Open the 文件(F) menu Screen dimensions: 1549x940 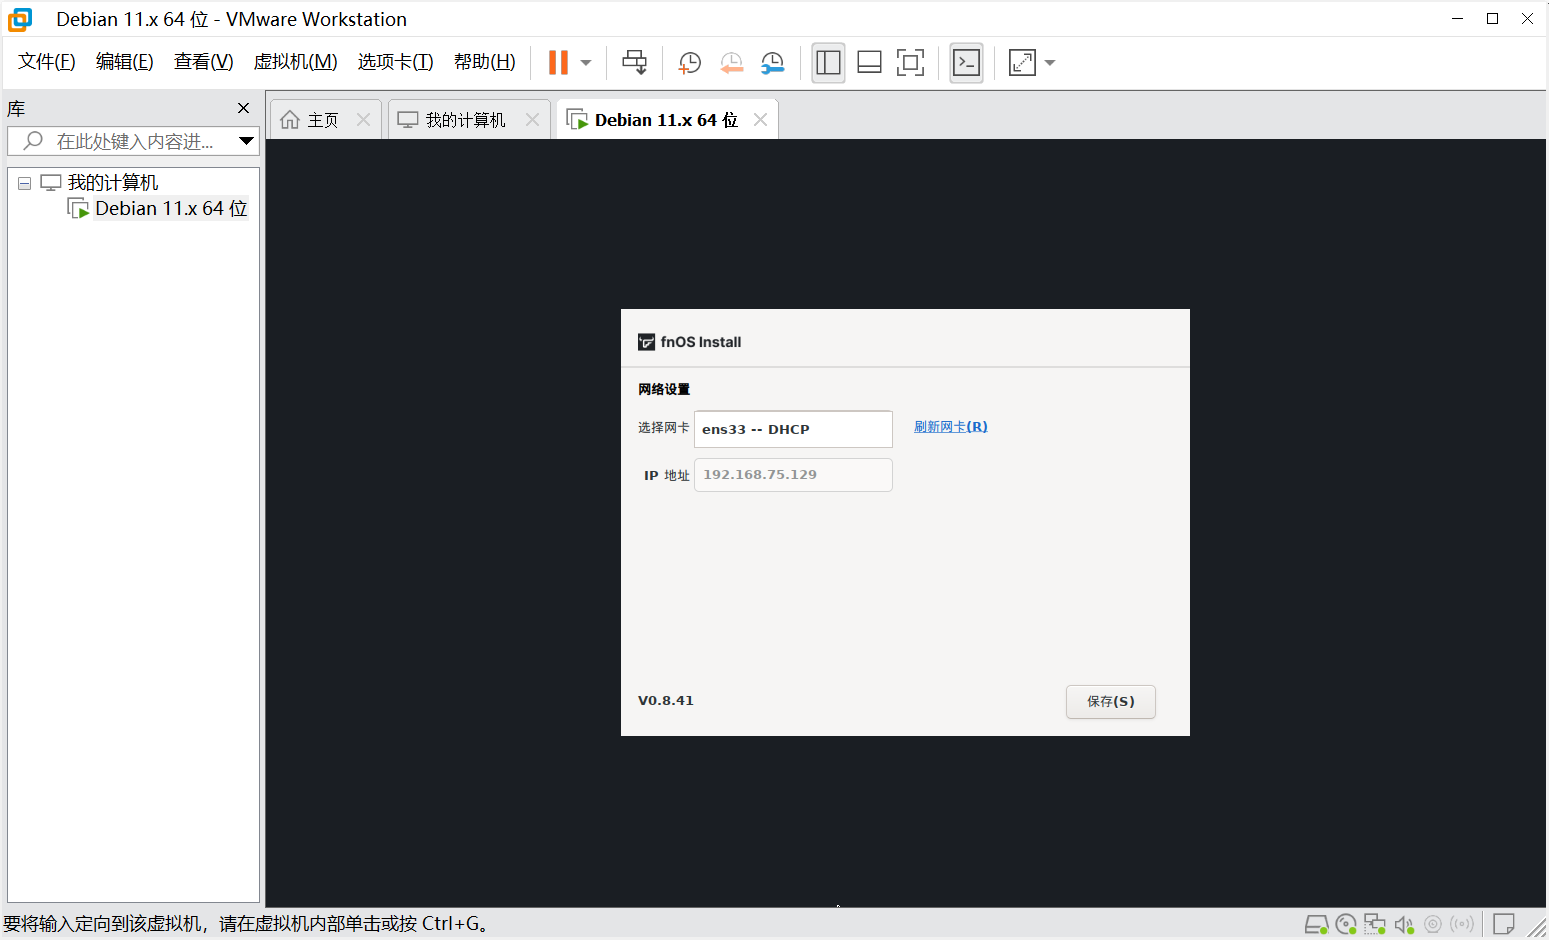click(47, 62)
